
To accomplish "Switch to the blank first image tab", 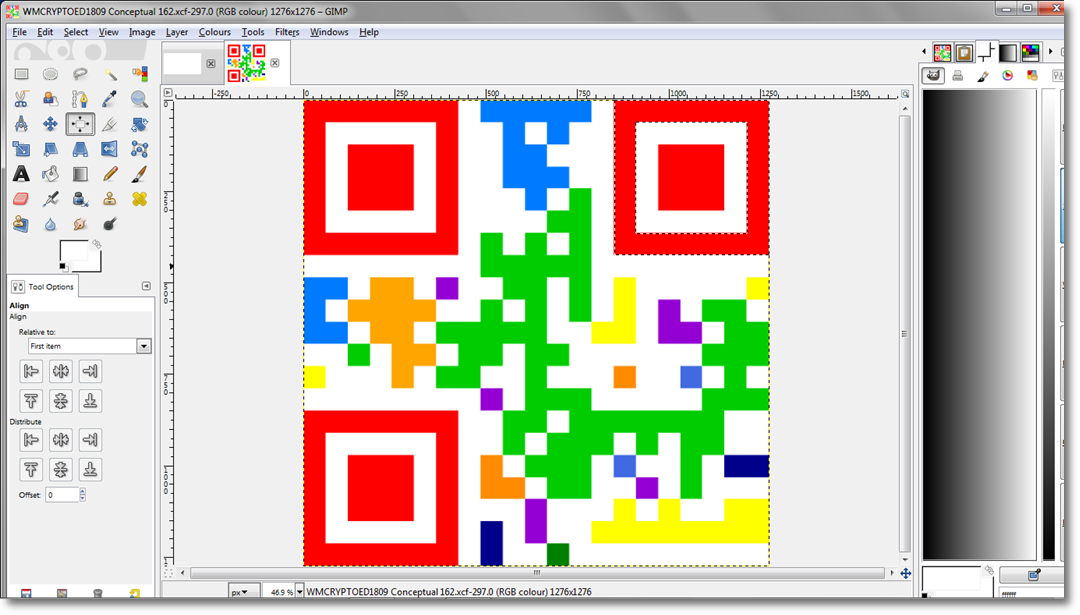I will tap(183, 63).
